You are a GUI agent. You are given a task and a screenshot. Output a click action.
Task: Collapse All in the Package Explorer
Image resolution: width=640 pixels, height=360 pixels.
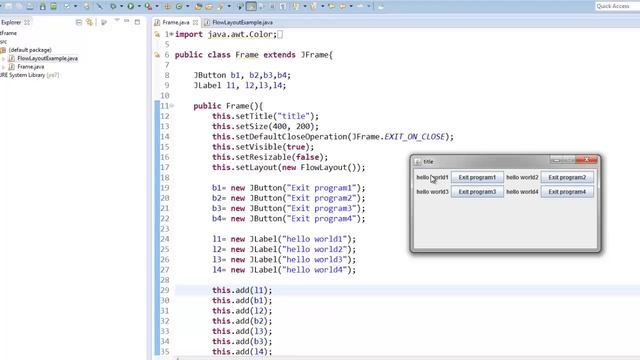coord(79,22)
